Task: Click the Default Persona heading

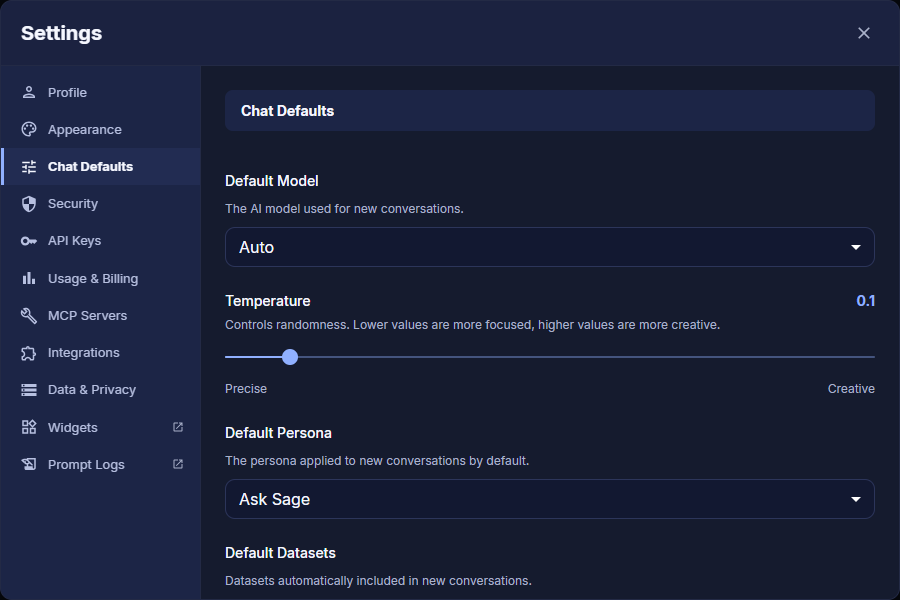Action: pos(278,433)
